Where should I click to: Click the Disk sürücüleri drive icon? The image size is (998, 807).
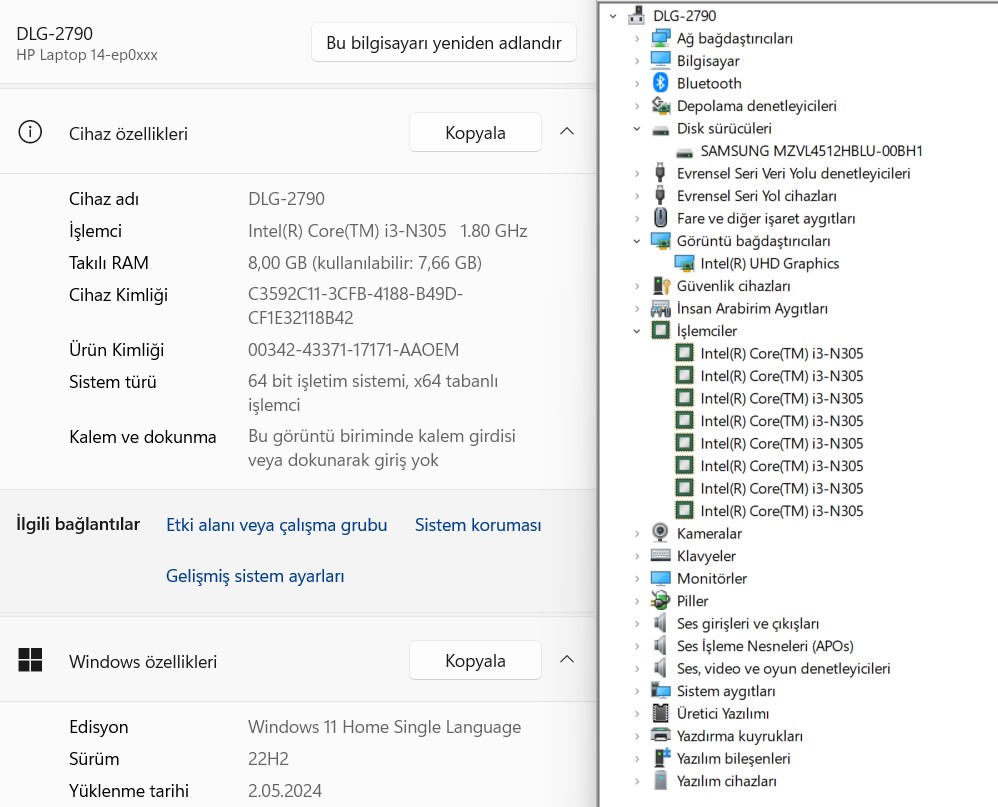pyautogui.click(x=661, y=129)
